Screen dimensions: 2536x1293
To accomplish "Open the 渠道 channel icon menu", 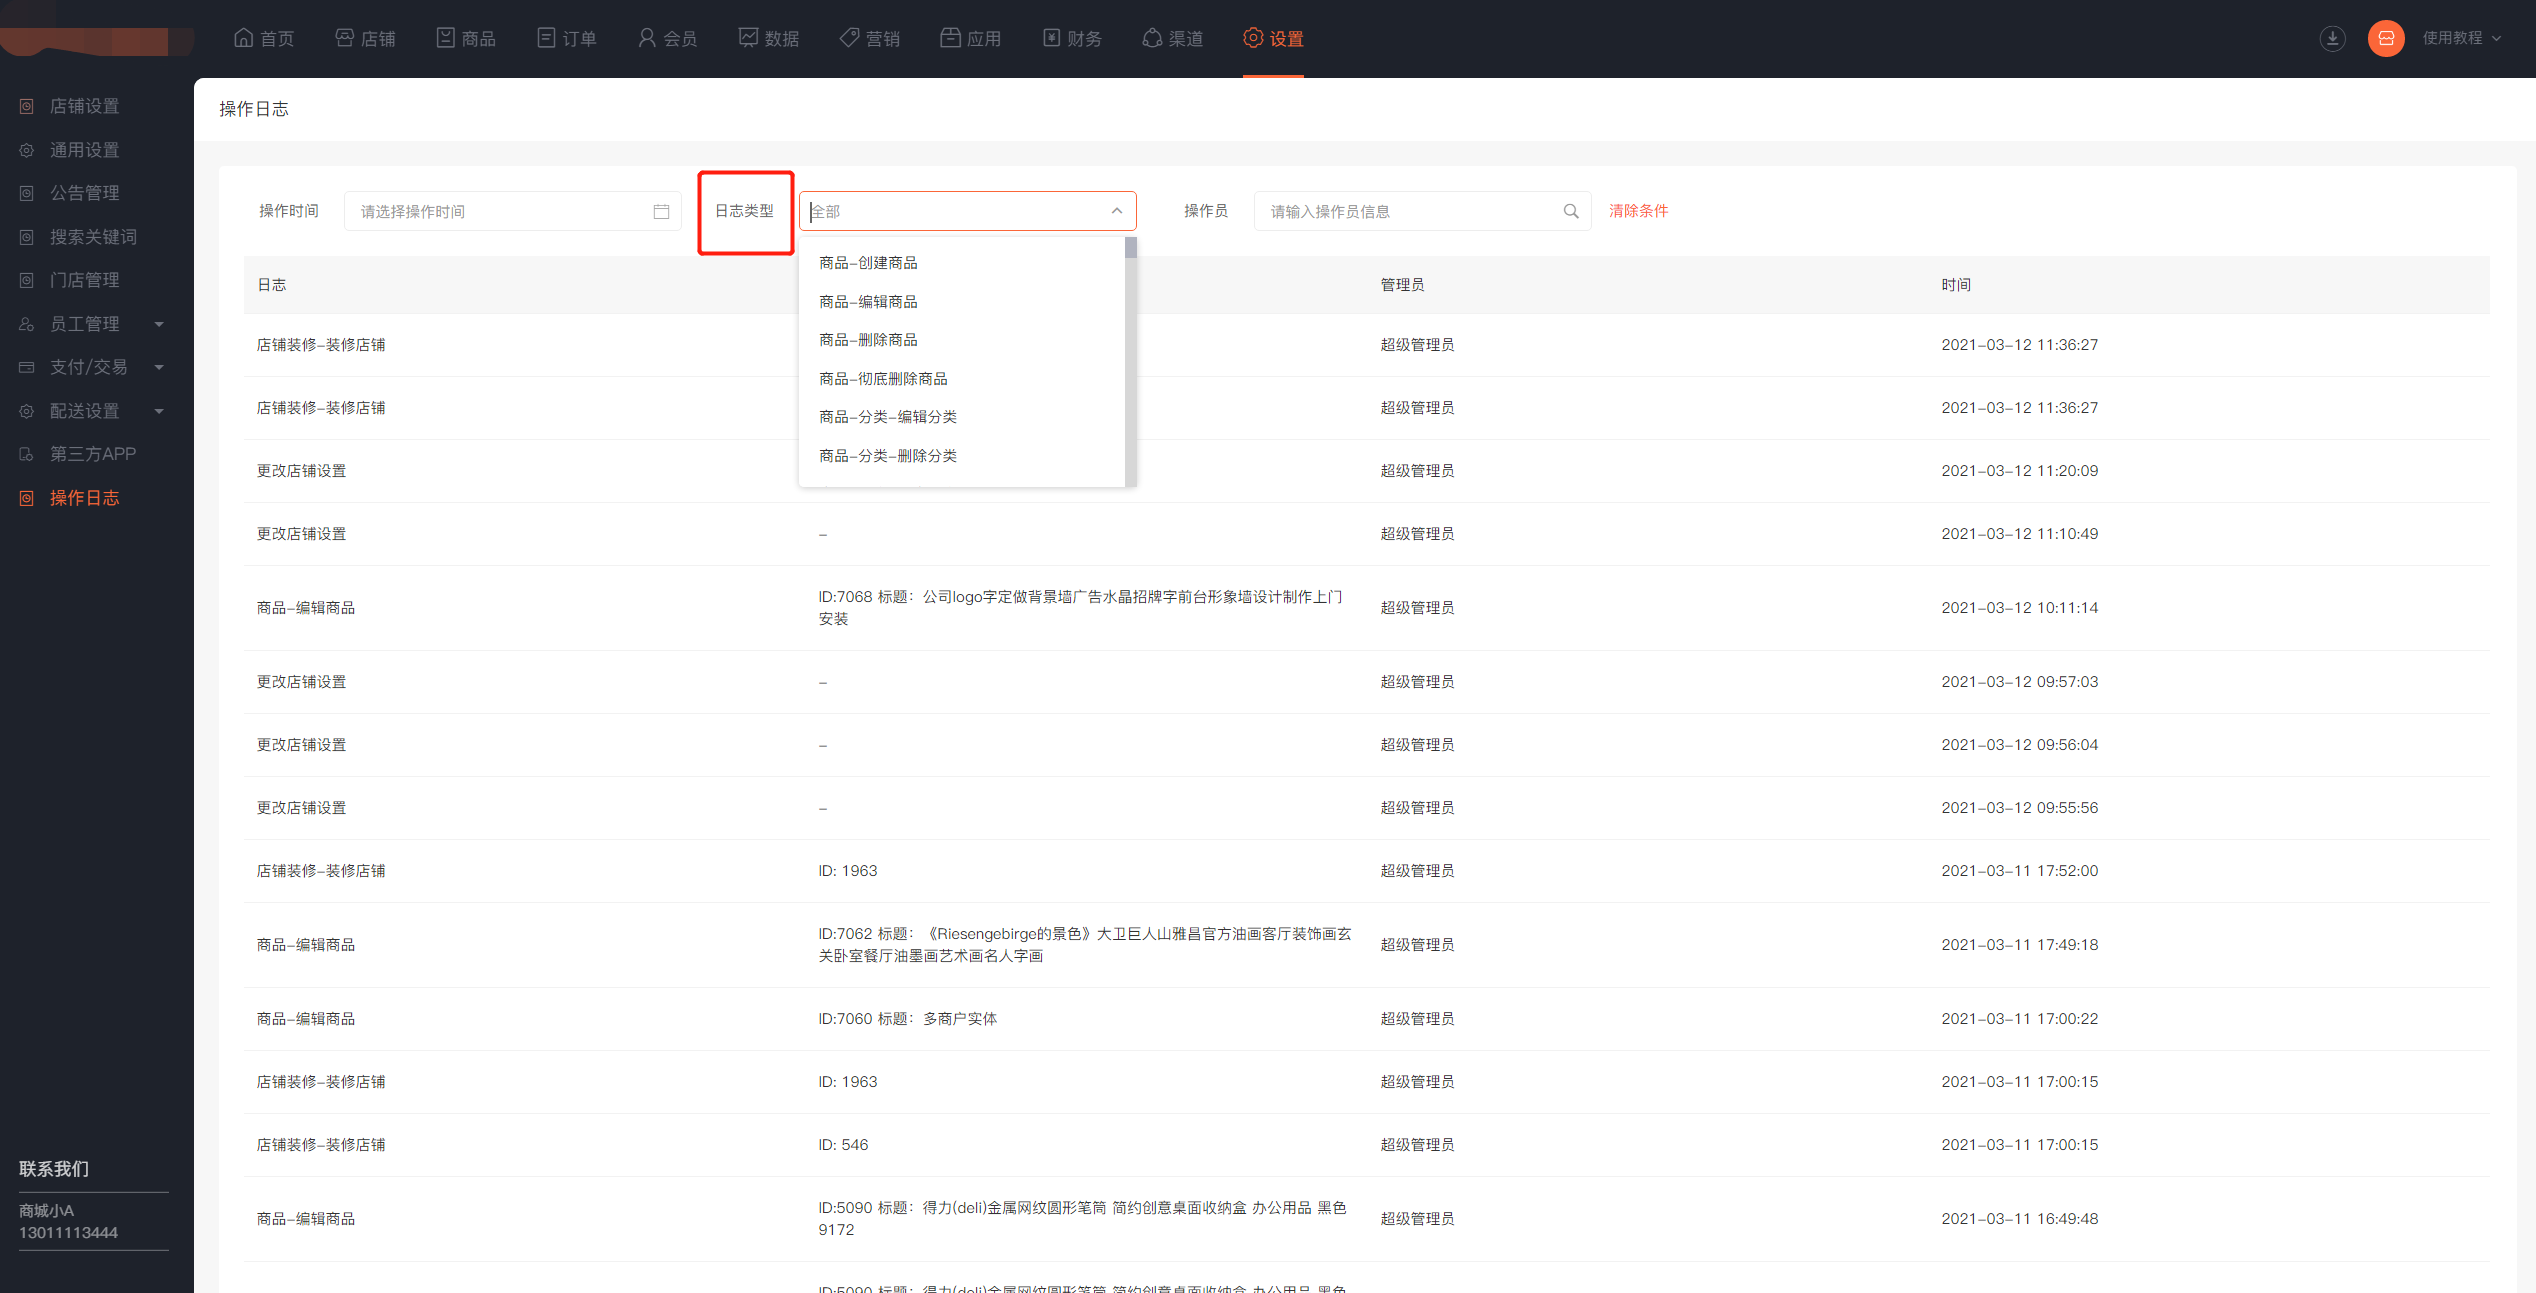I will click(x=1152, y=38).
